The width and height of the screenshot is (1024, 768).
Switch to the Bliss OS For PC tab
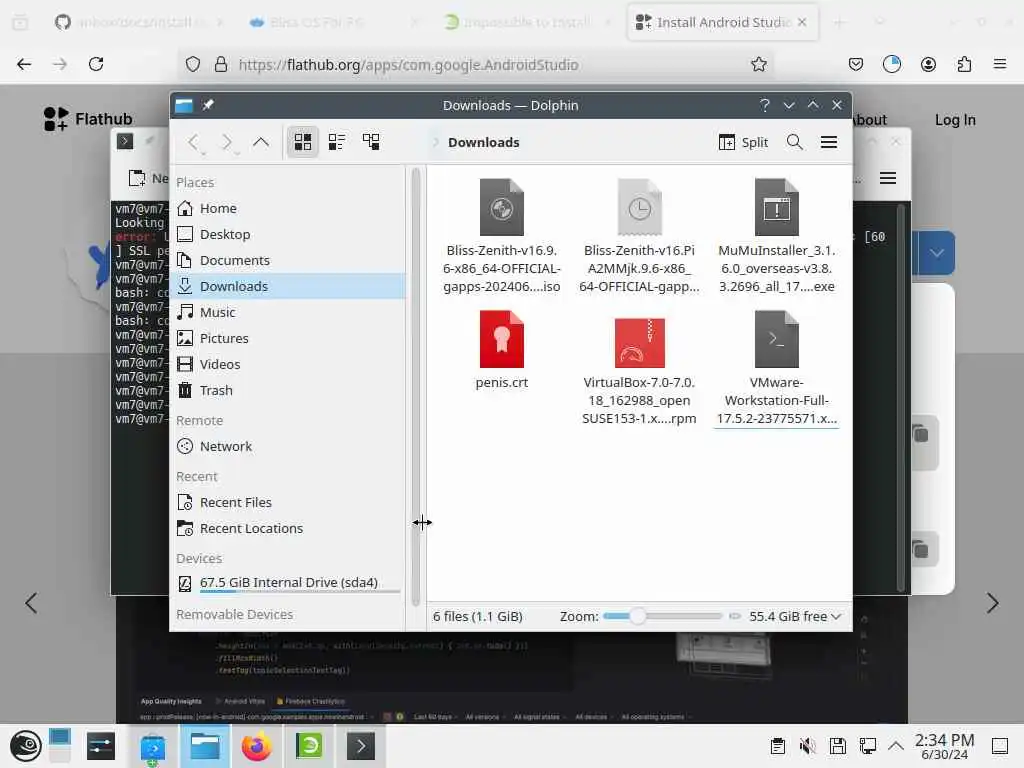[333, 22]
